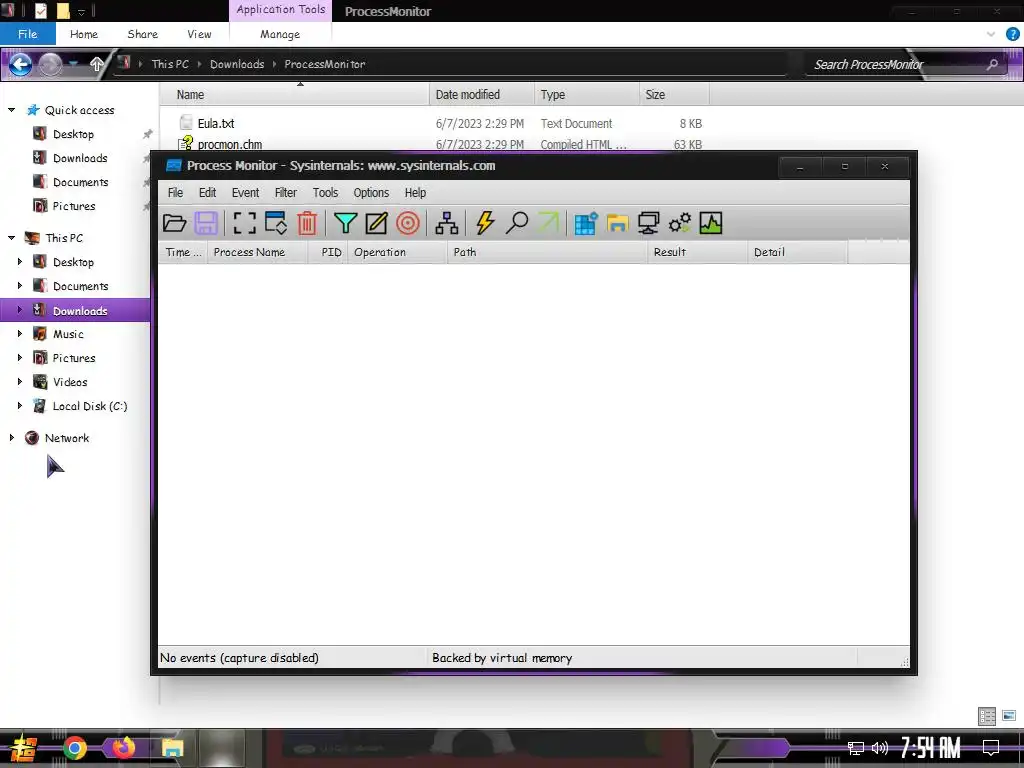Open the Options menu
Viewport: 1024px width, 768px height.
pos(371,193)
